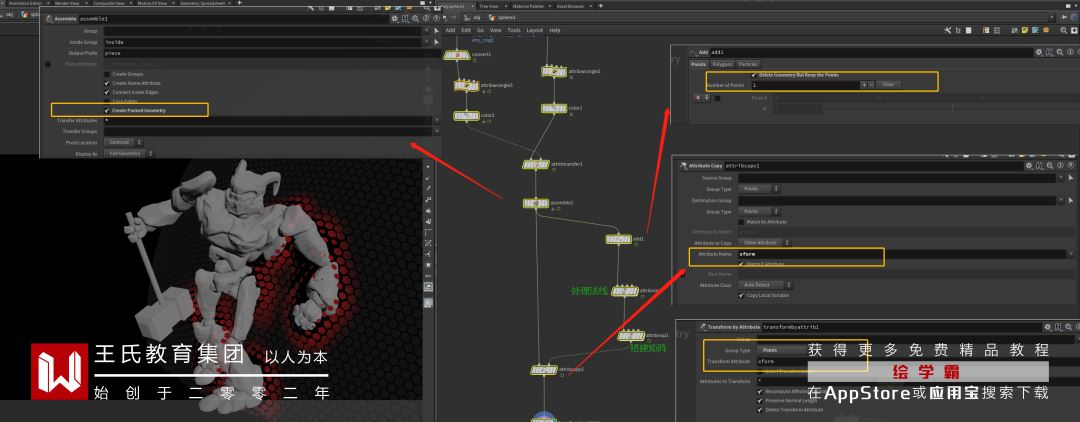Click plus button beside Number of Points
This screenshot has height=422, width=1080.
tap(864, 85)
